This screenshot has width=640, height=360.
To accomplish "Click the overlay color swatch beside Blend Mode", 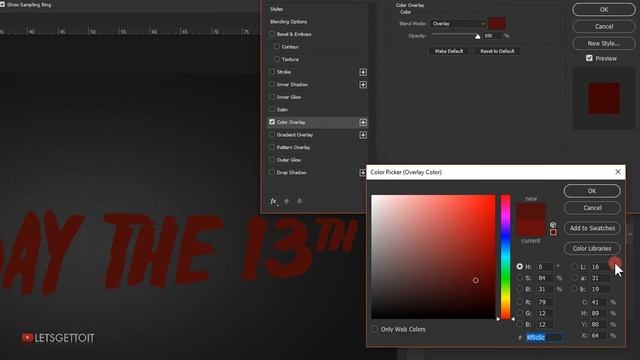I will coord(497,23).
